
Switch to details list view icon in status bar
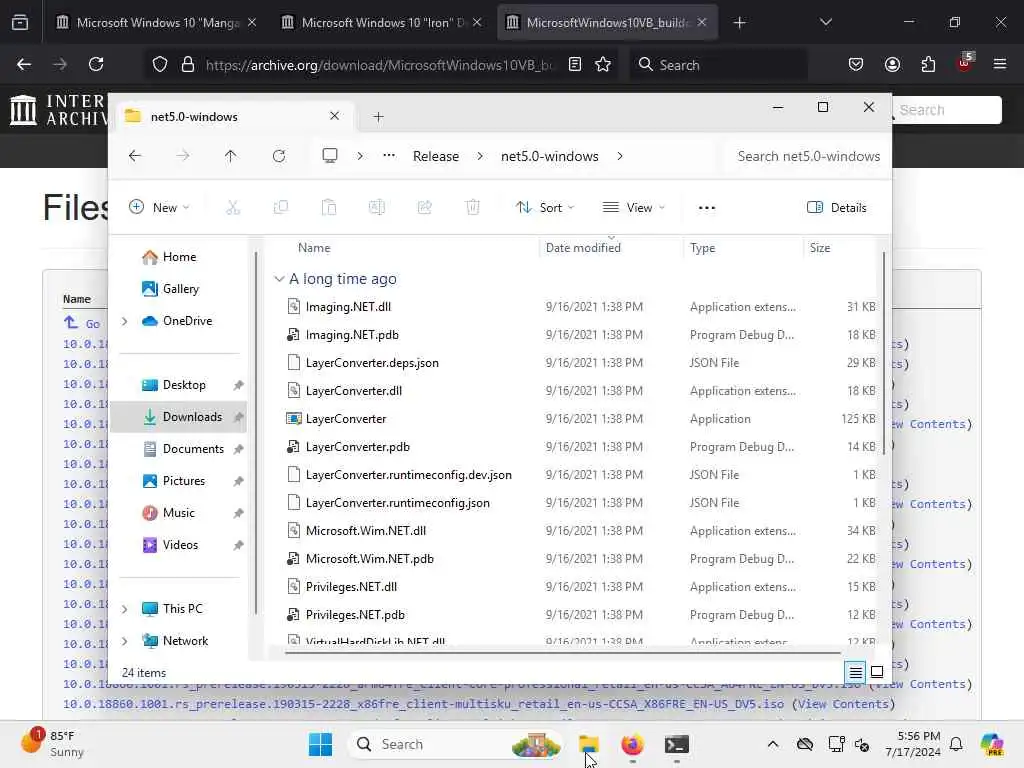coord(855,672)
